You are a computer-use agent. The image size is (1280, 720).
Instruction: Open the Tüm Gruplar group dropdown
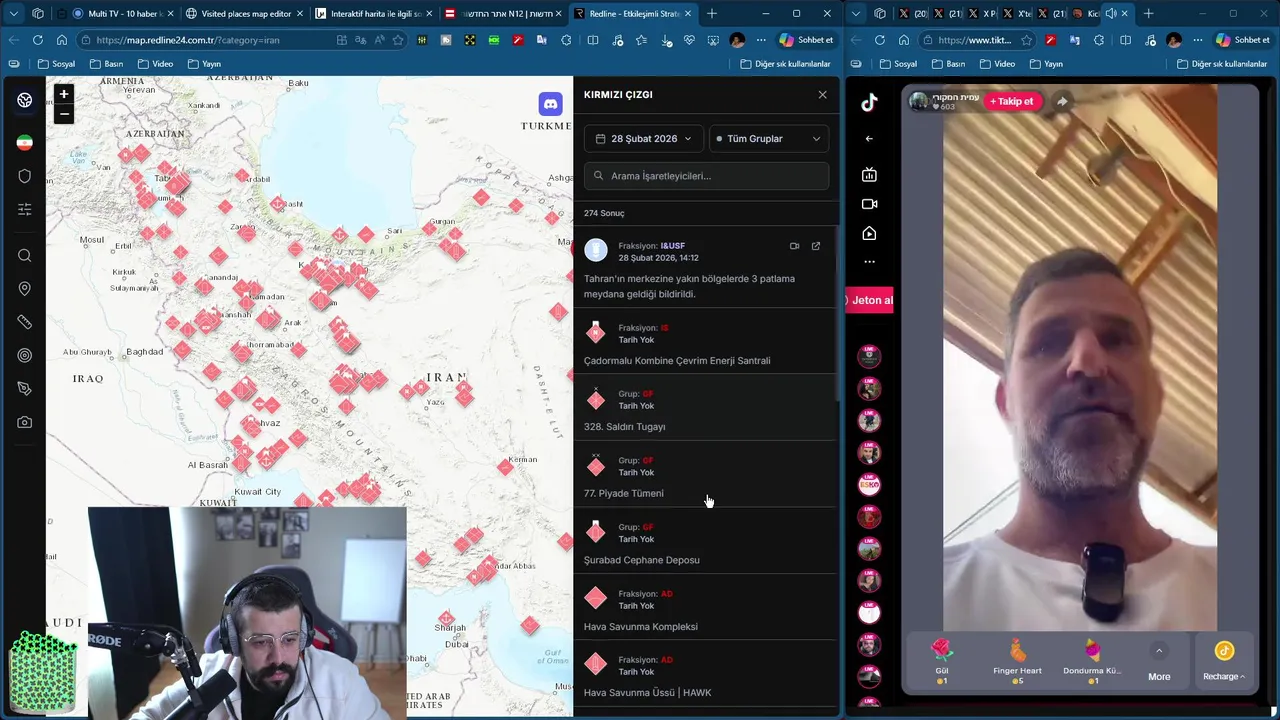tap(769, 139)
